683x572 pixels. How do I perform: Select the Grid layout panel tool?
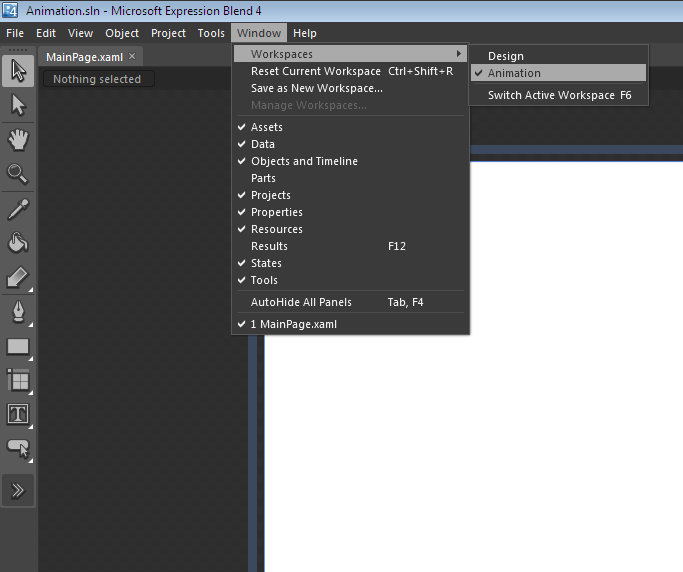(x=18, y=380)
